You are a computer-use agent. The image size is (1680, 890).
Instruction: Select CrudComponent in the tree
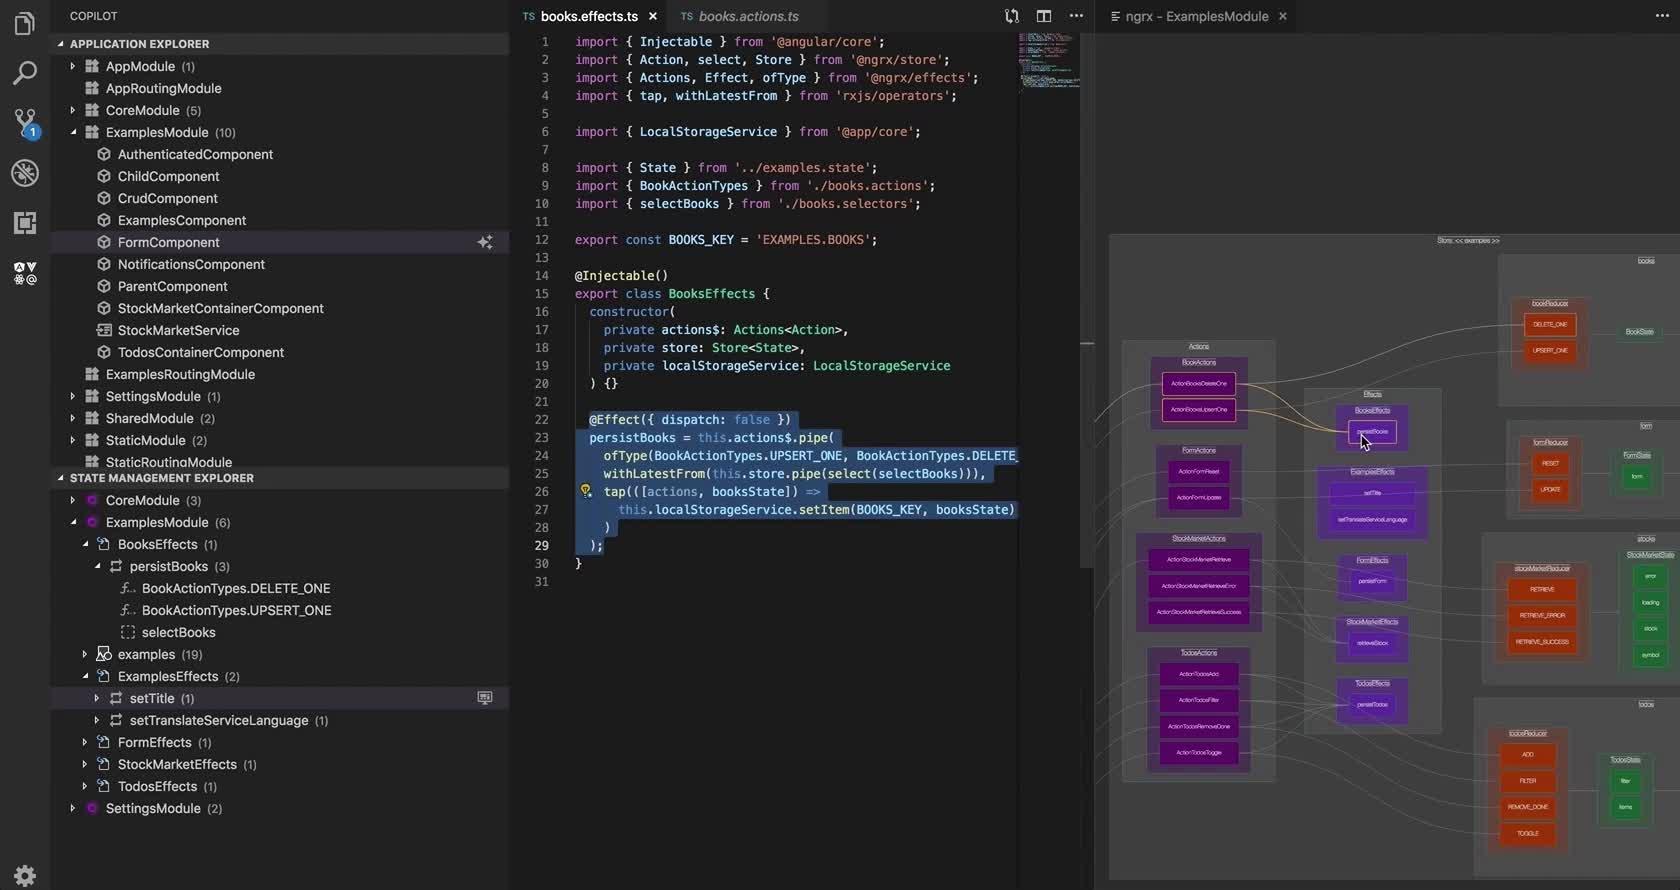[167, 198]
